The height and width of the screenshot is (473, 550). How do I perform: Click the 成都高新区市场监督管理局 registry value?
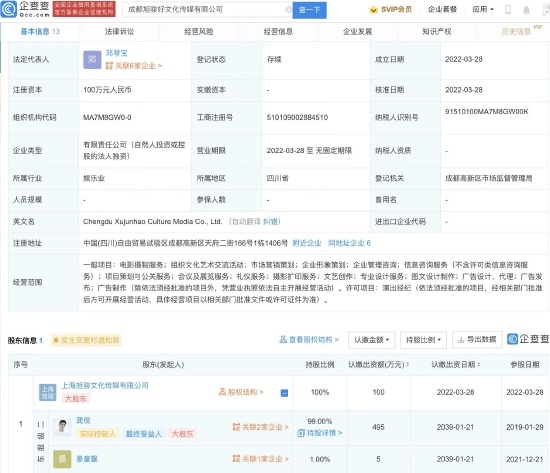click(489, 178)
